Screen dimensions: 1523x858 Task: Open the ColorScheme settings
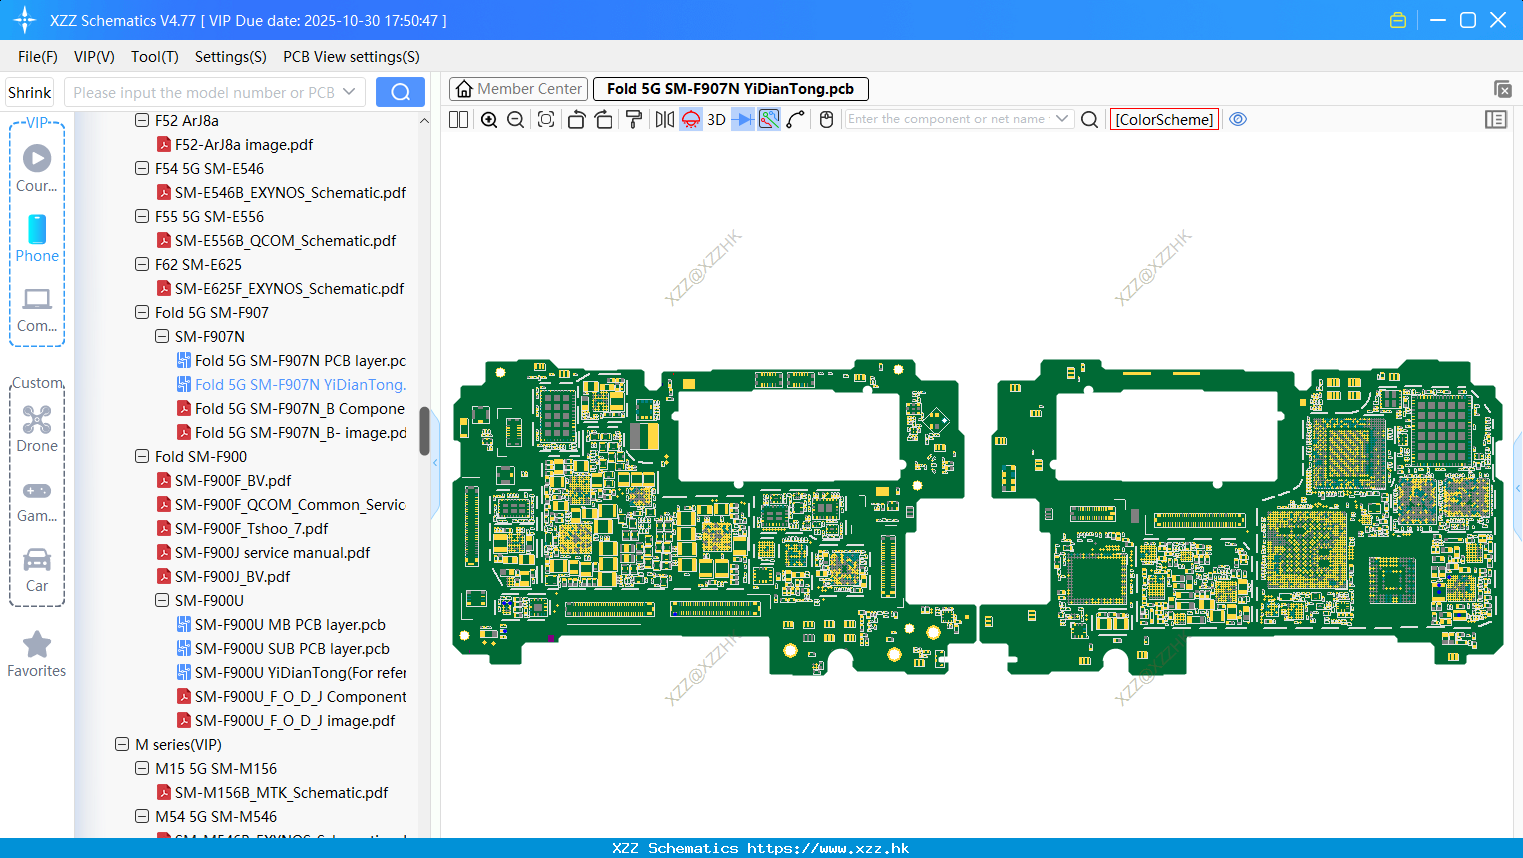(x=1164, y=119)
